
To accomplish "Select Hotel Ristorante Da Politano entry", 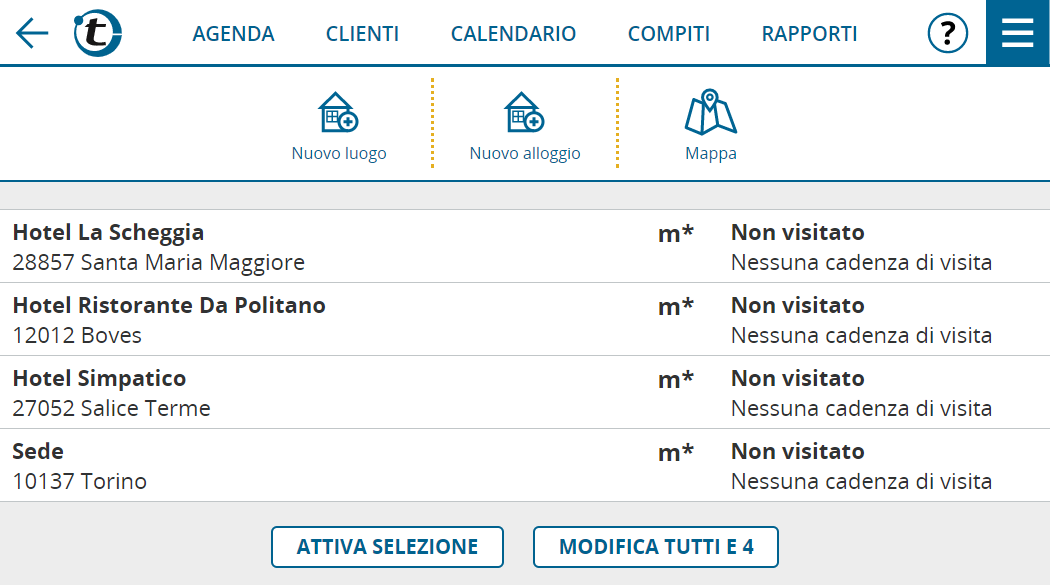I will [525, 319].
